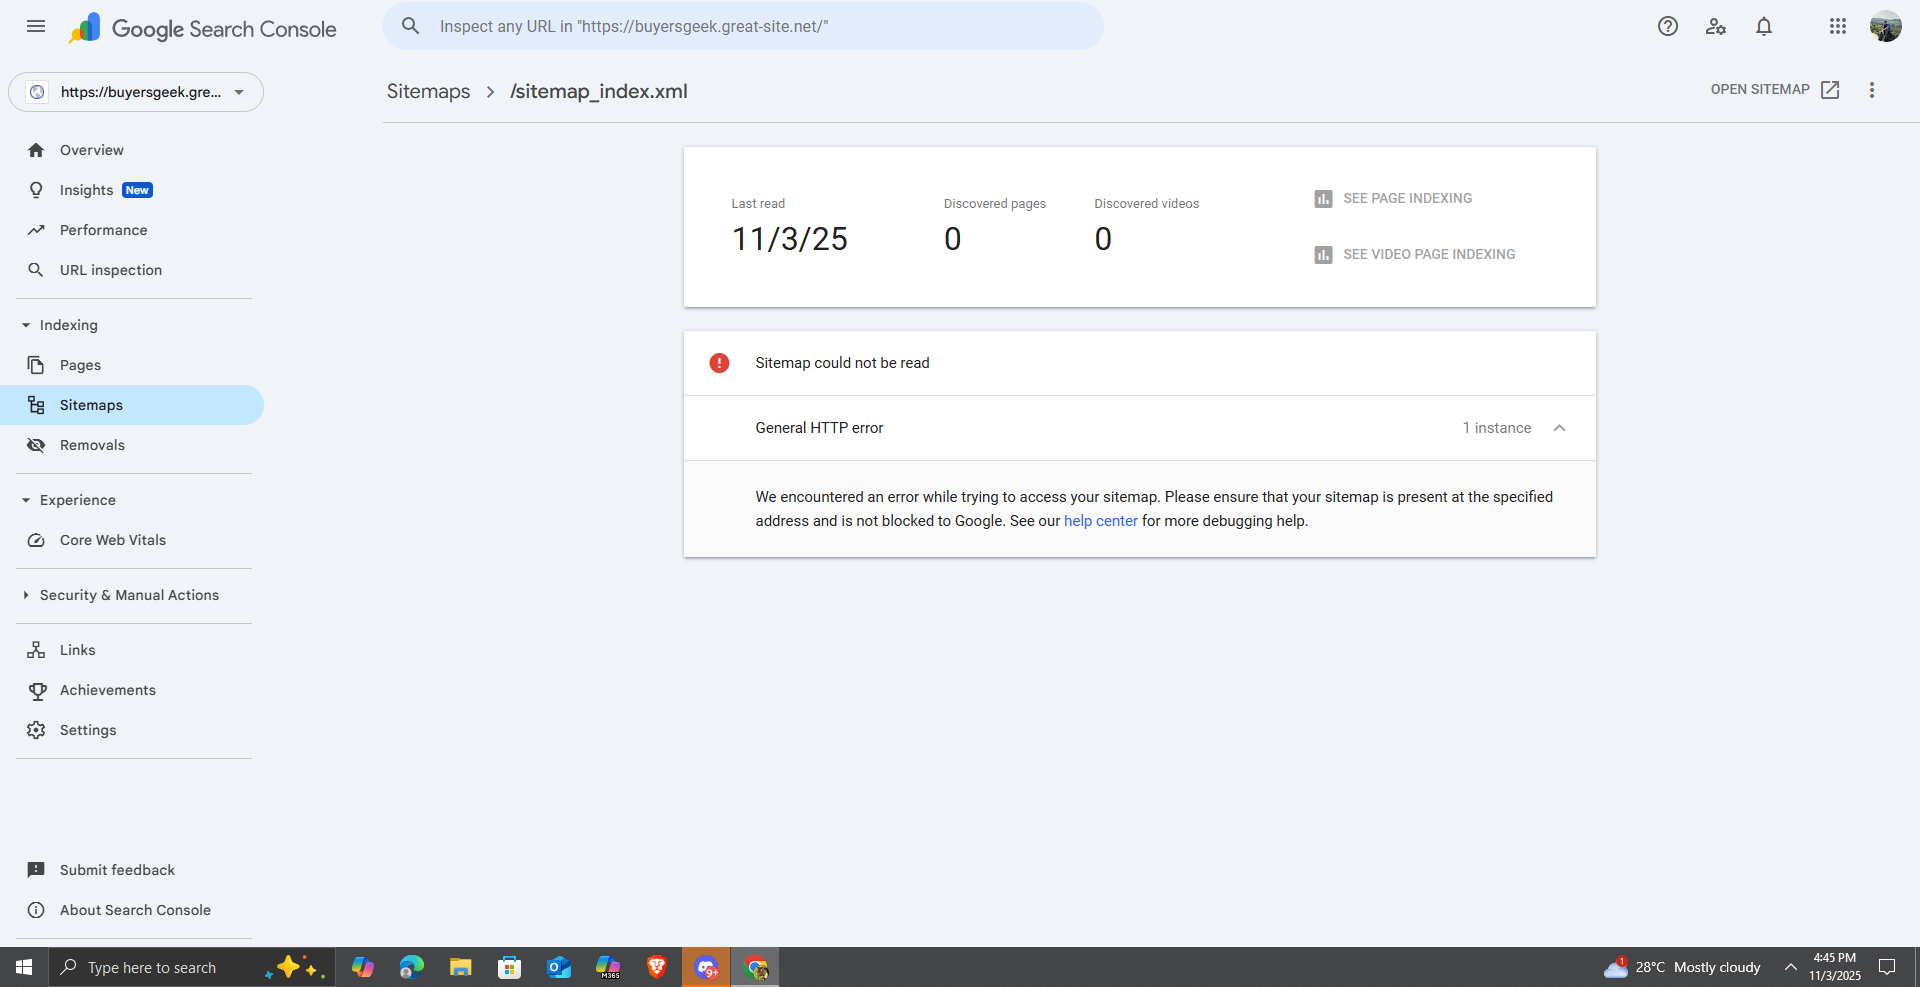Click the Open Sitemap external link button
Viewport: 1920px width, 987px height.
1775,90
